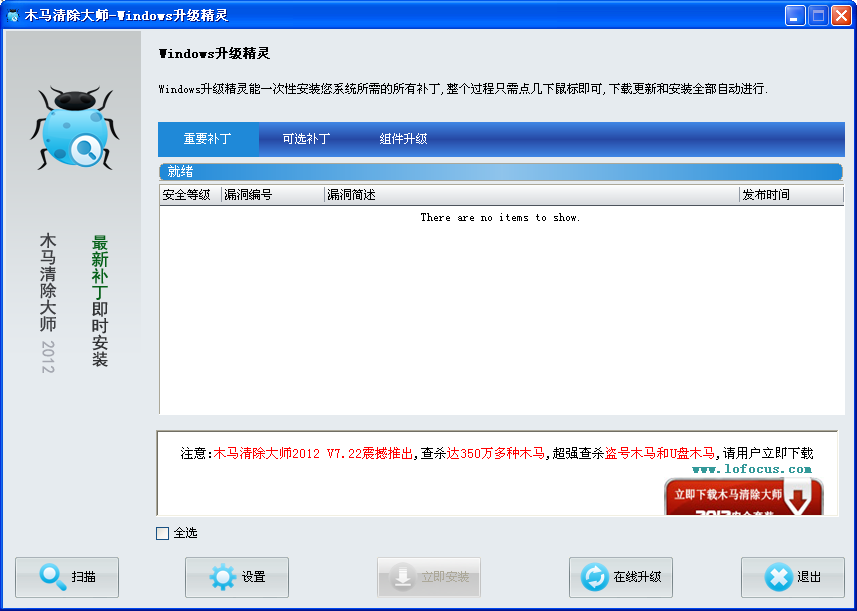The width and height of the screenshot is (857, 611).
Task: Sort by 漏洞简述 column header
Action: coord(532,195)
